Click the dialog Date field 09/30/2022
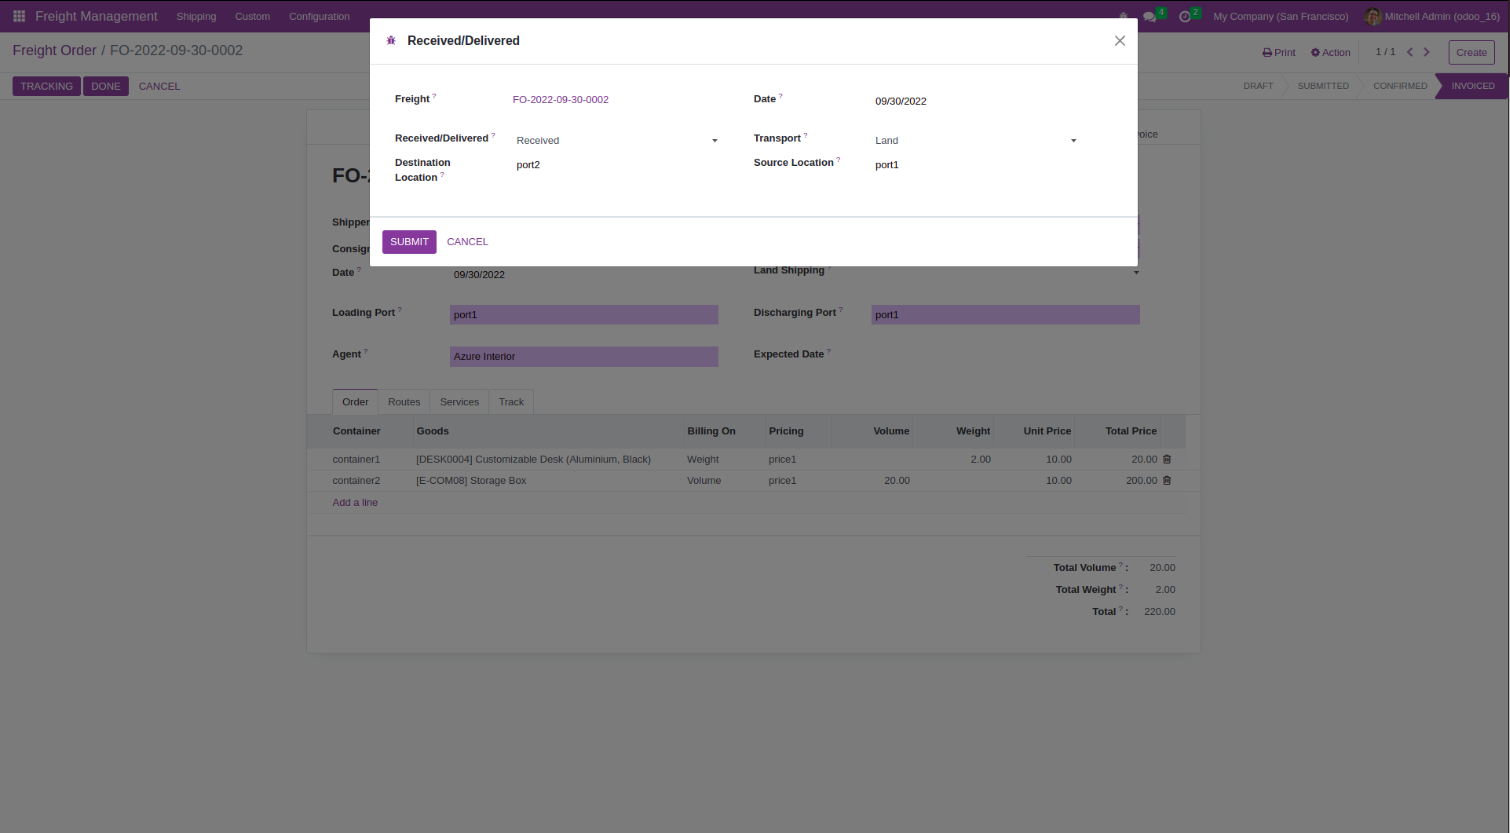 975,101
